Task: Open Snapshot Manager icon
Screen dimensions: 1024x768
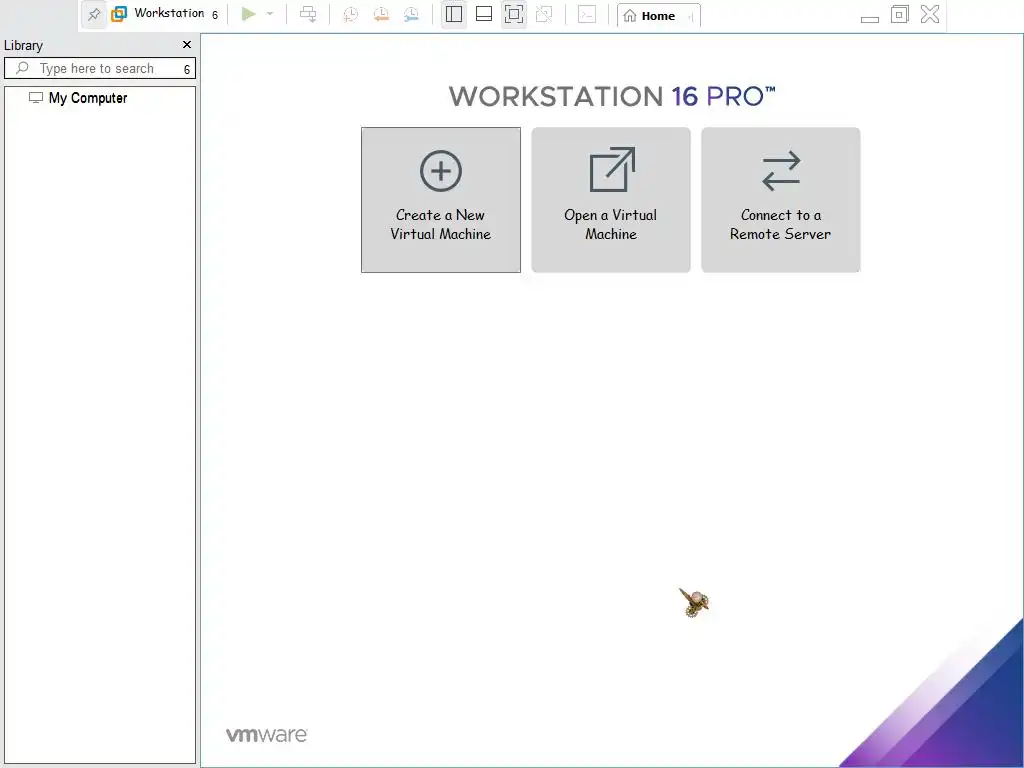Action: (x=411, y=14)
